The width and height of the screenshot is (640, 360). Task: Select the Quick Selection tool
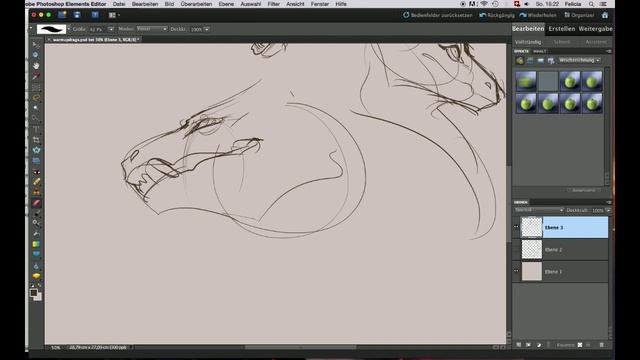[36, 118]
